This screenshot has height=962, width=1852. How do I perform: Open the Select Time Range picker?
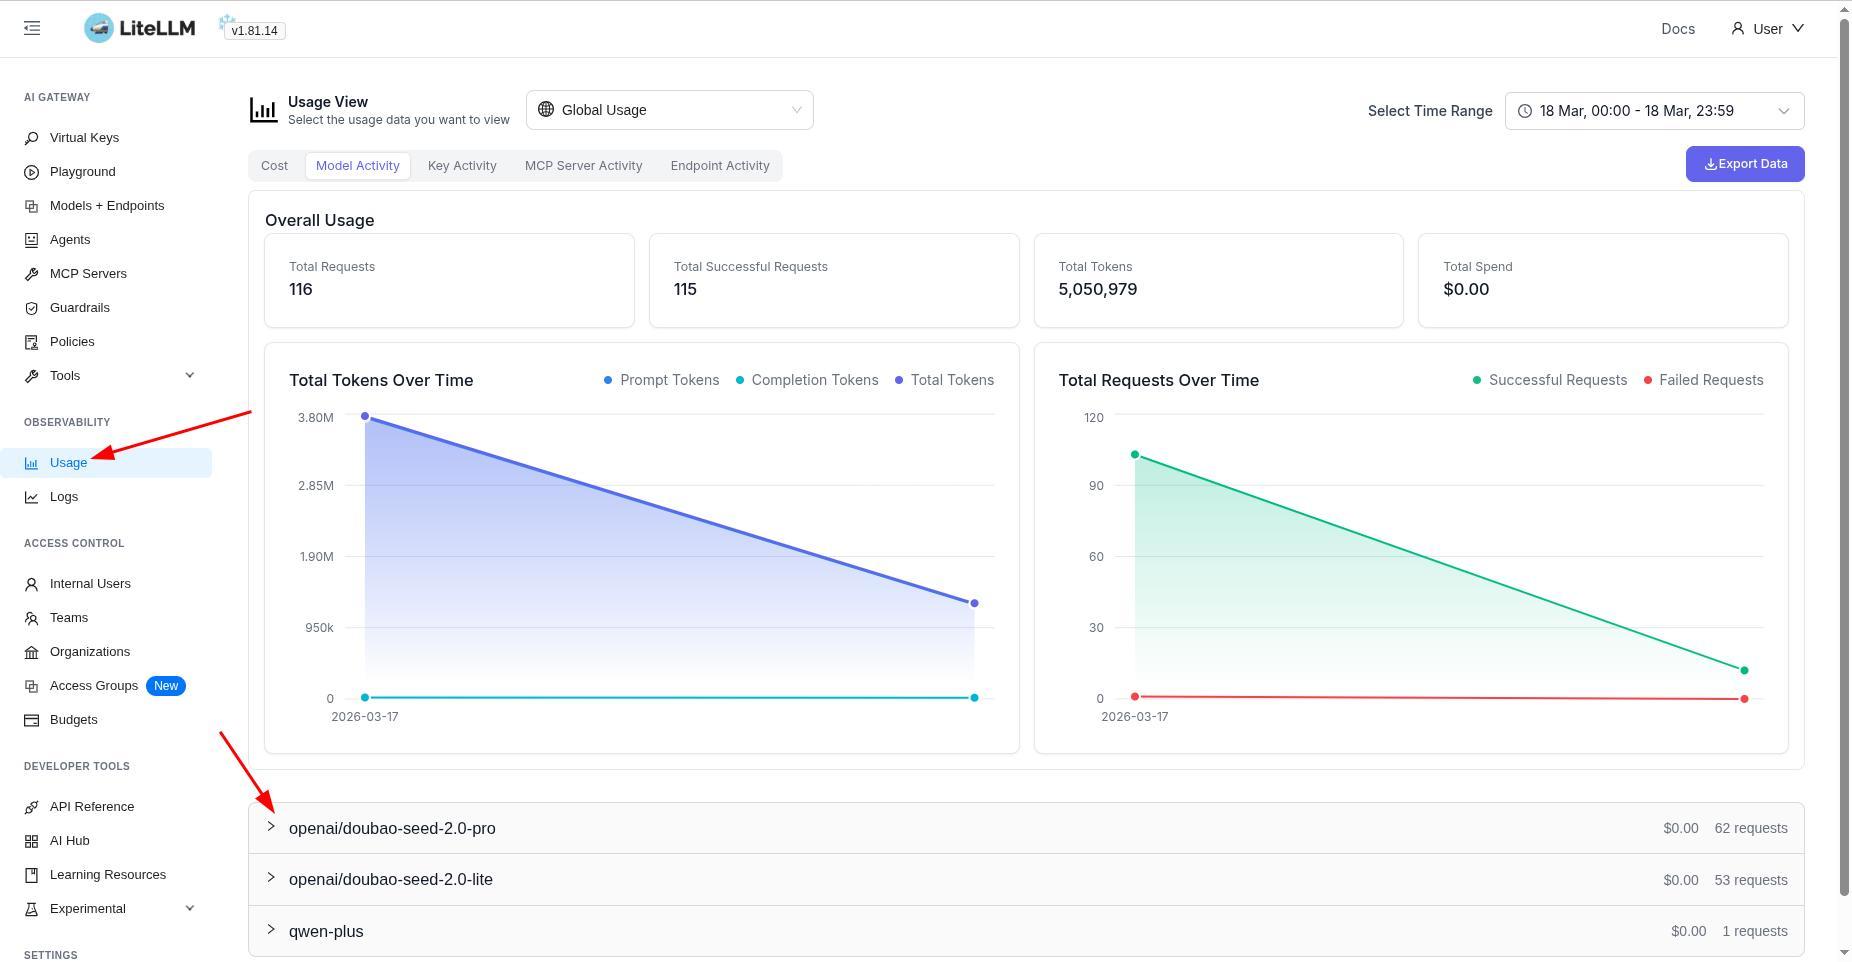pyautogui.click(x=1655, y=111)
